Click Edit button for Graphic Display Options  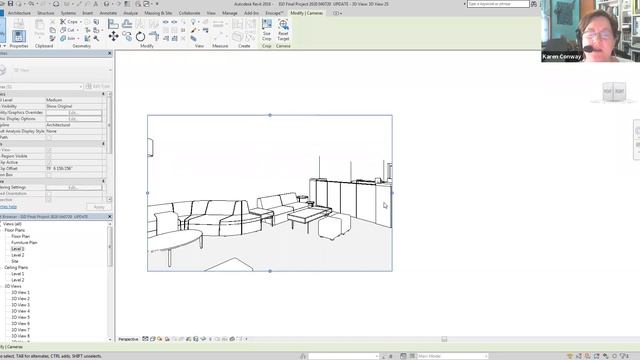click(x=73, y=119)
